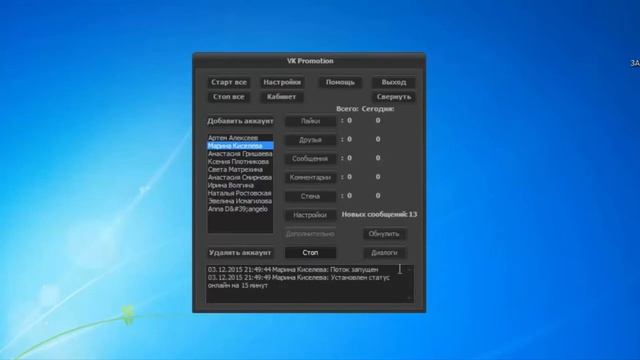This screenshot has width=640, height=360.
Task: Click log line Установлен статус онлайн
Action: (299, 282)
